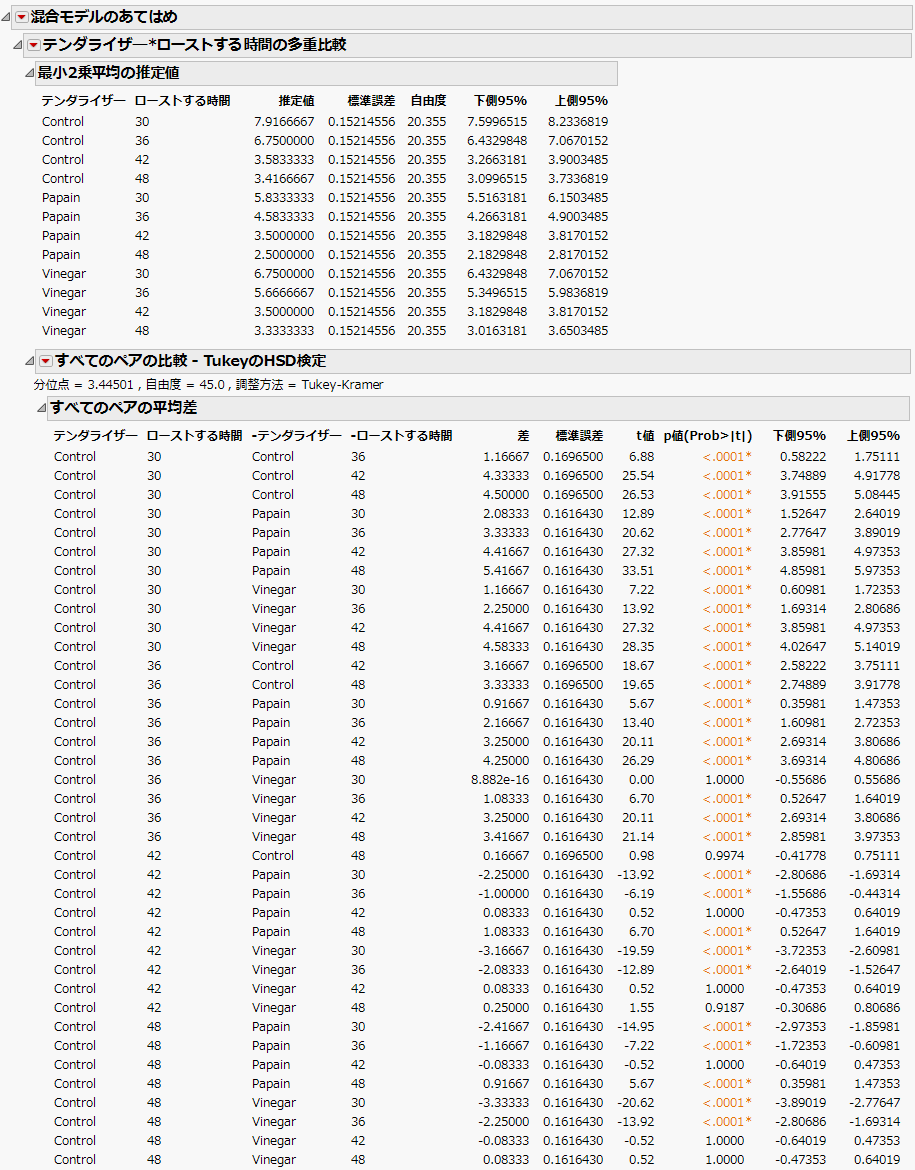
Task: Select difference value -3.16667
Action: pyautogui.click(x=504, y=951)
